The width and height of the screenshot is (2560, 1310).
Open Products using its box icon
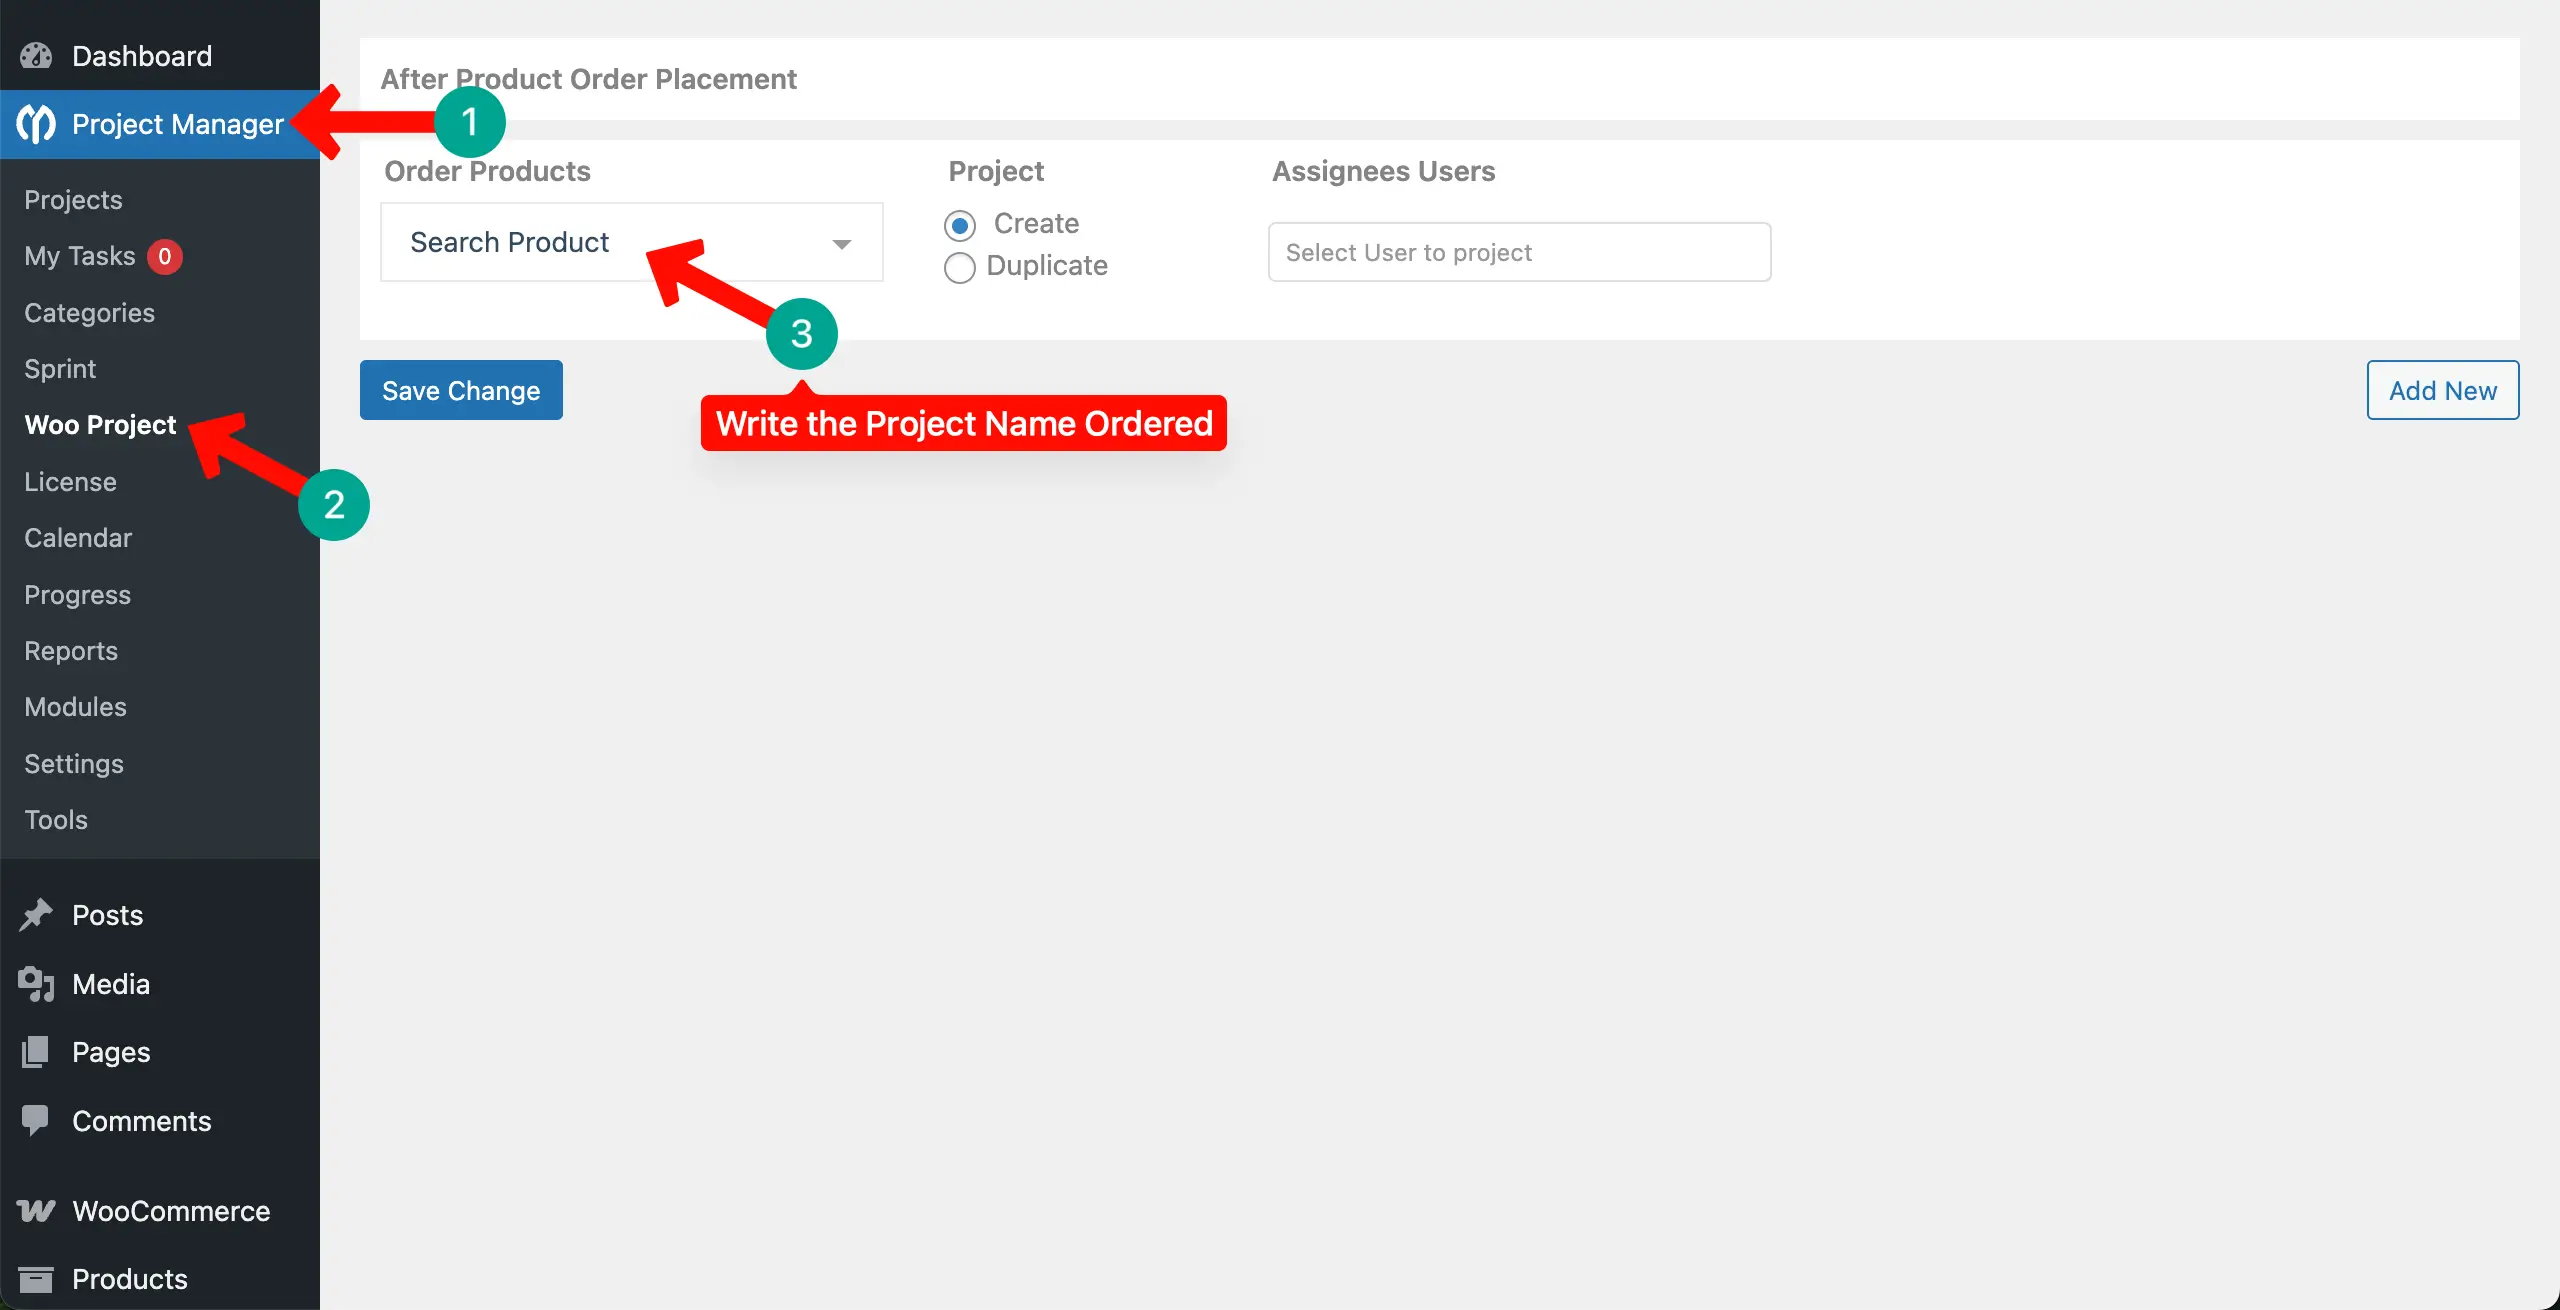click(x=34, y=1278)
